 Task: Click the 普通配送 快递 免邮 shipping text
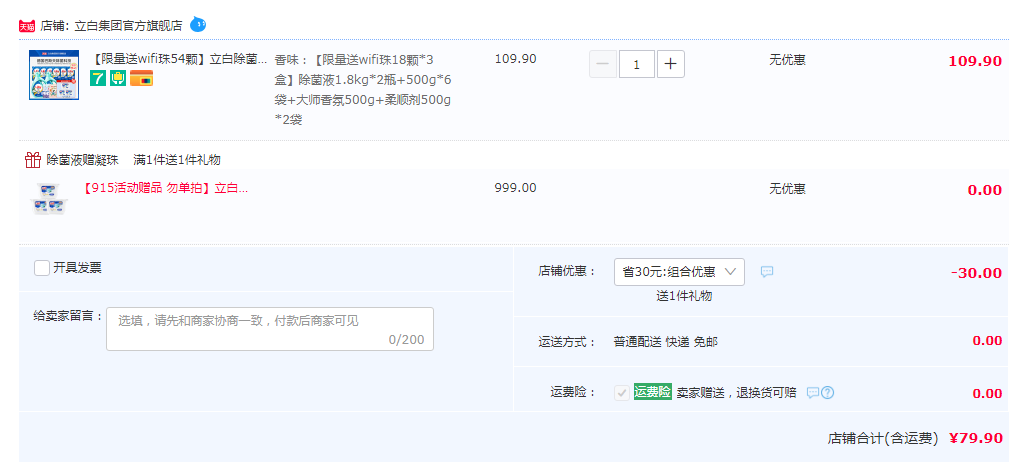point(665,342)
